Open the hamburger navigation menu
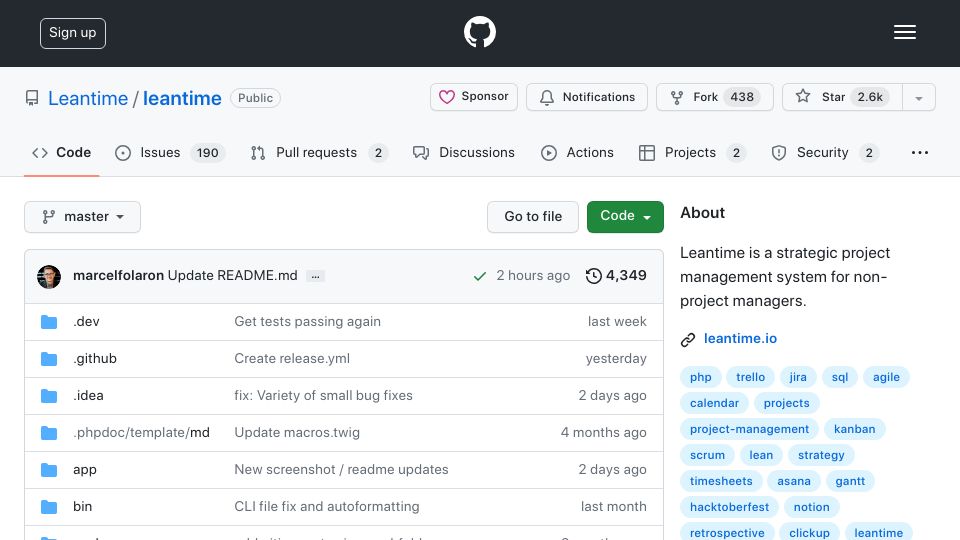960x540 pixels. [x=904, y=32]
